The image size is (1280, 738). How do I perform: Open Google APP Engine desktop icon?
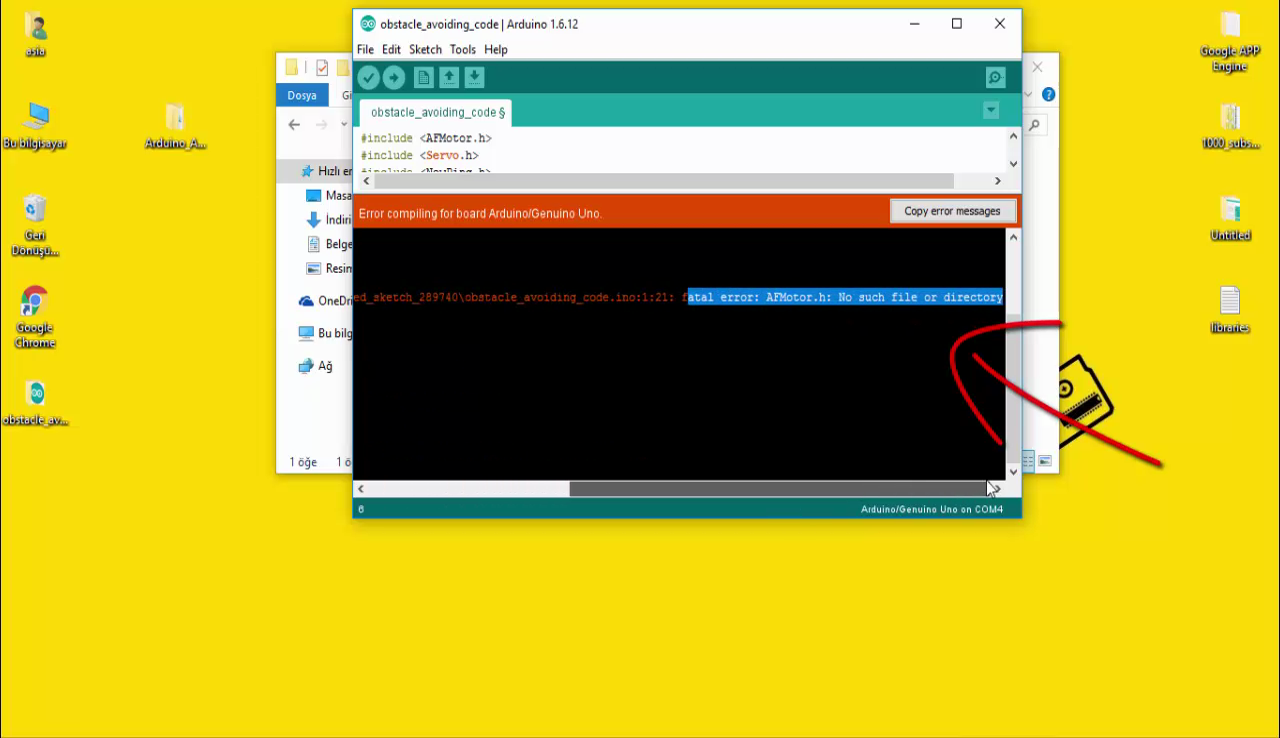point(1230,42)
